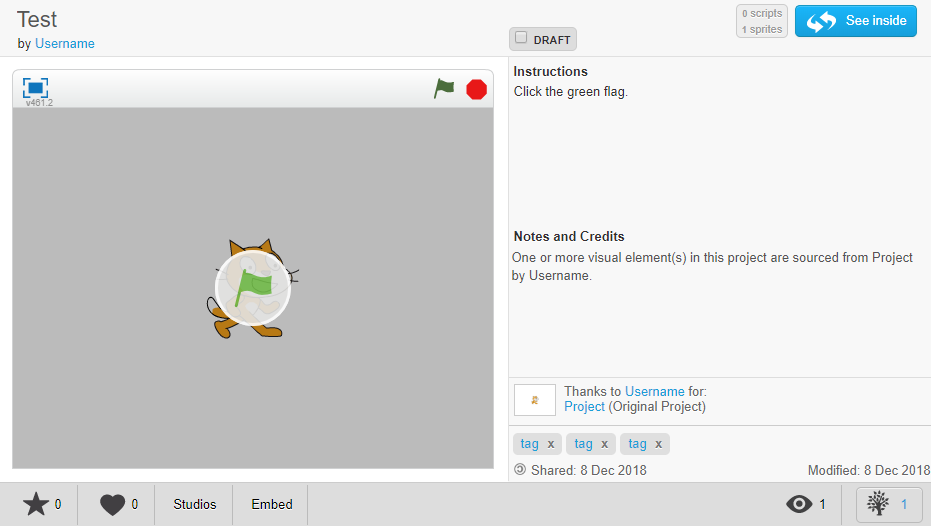
Task: Click the eye views icon
Action: point(799,504)
